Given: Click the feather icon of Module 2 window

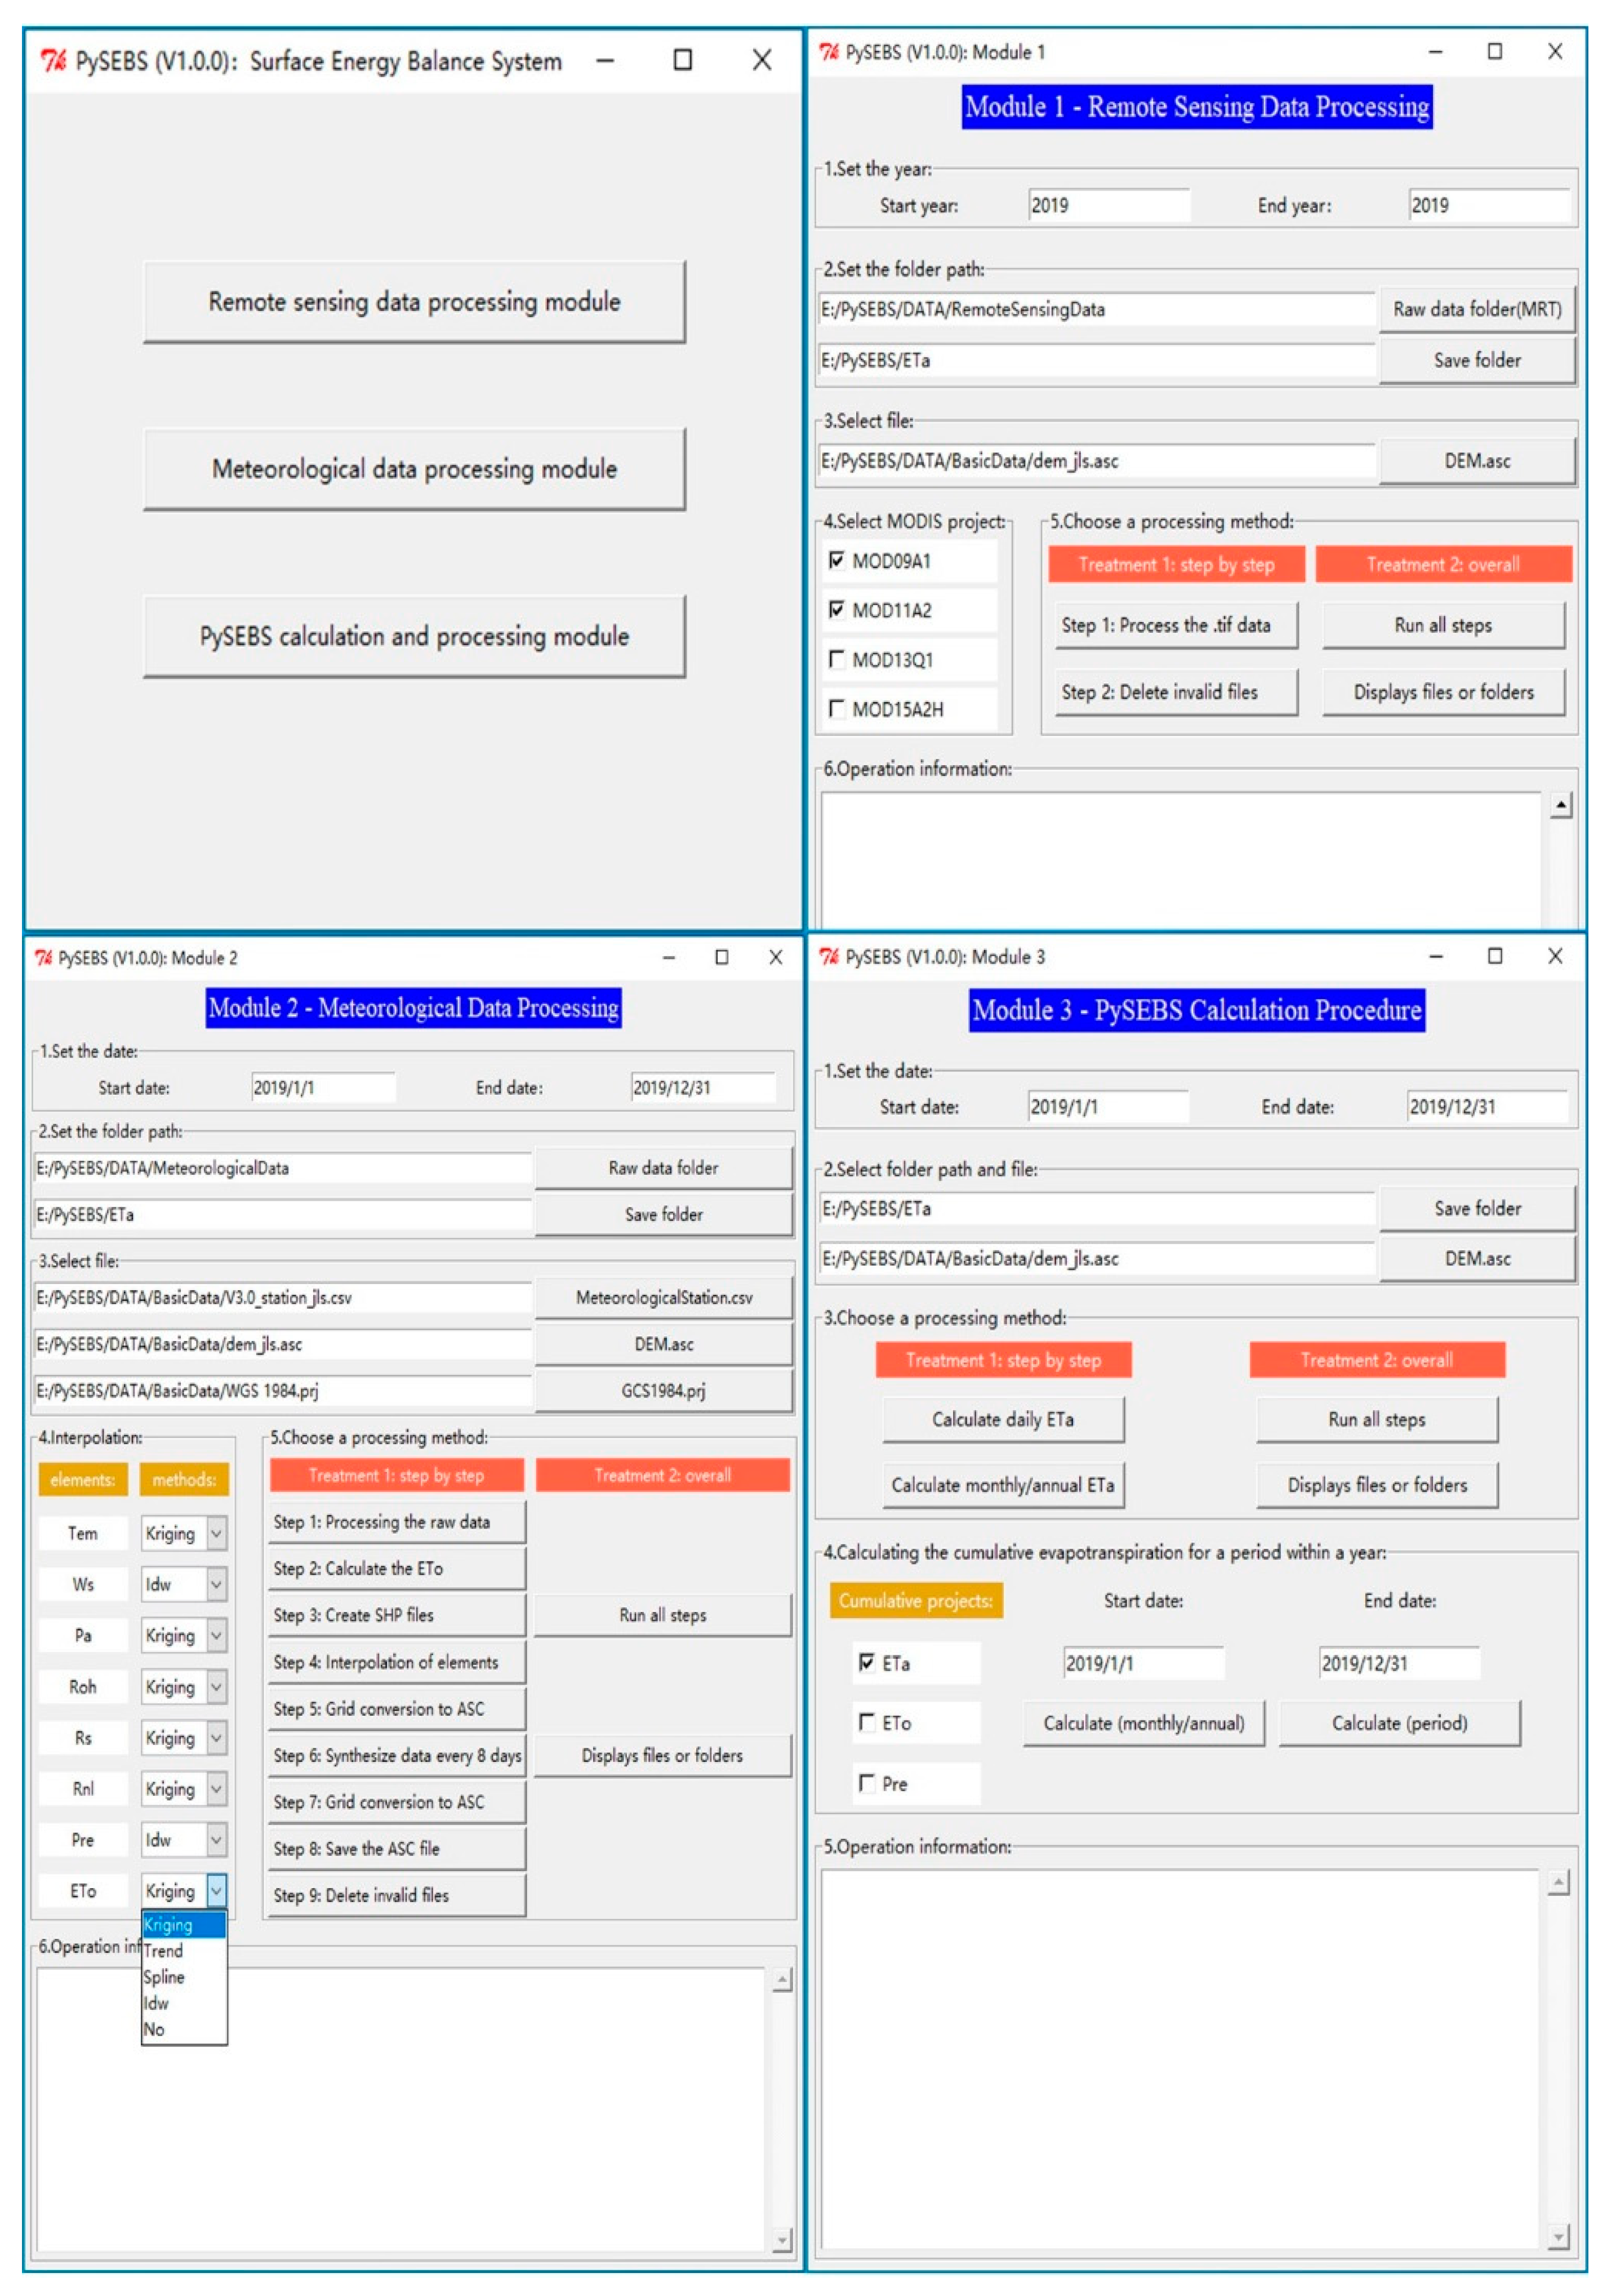Looking at the screenshot, I should point(43,958).
